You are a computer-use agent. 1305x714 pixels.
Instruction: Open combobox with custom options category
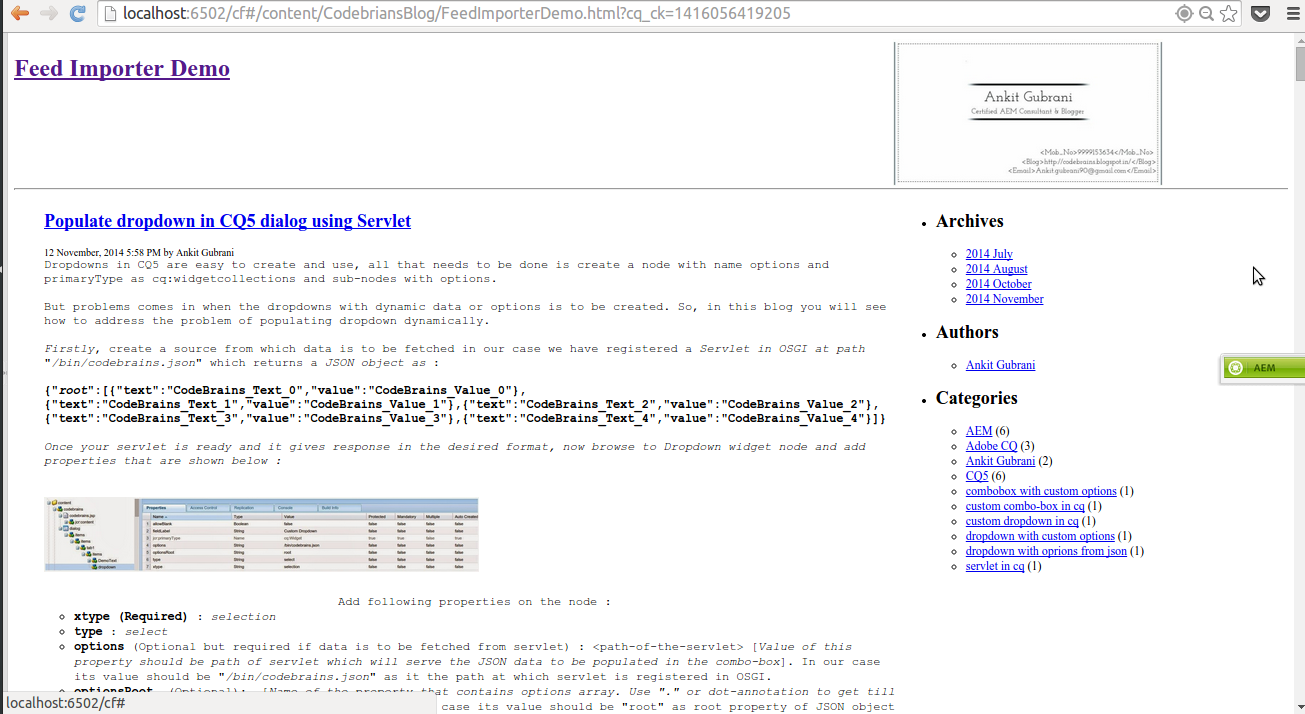tap(1041, 491)
